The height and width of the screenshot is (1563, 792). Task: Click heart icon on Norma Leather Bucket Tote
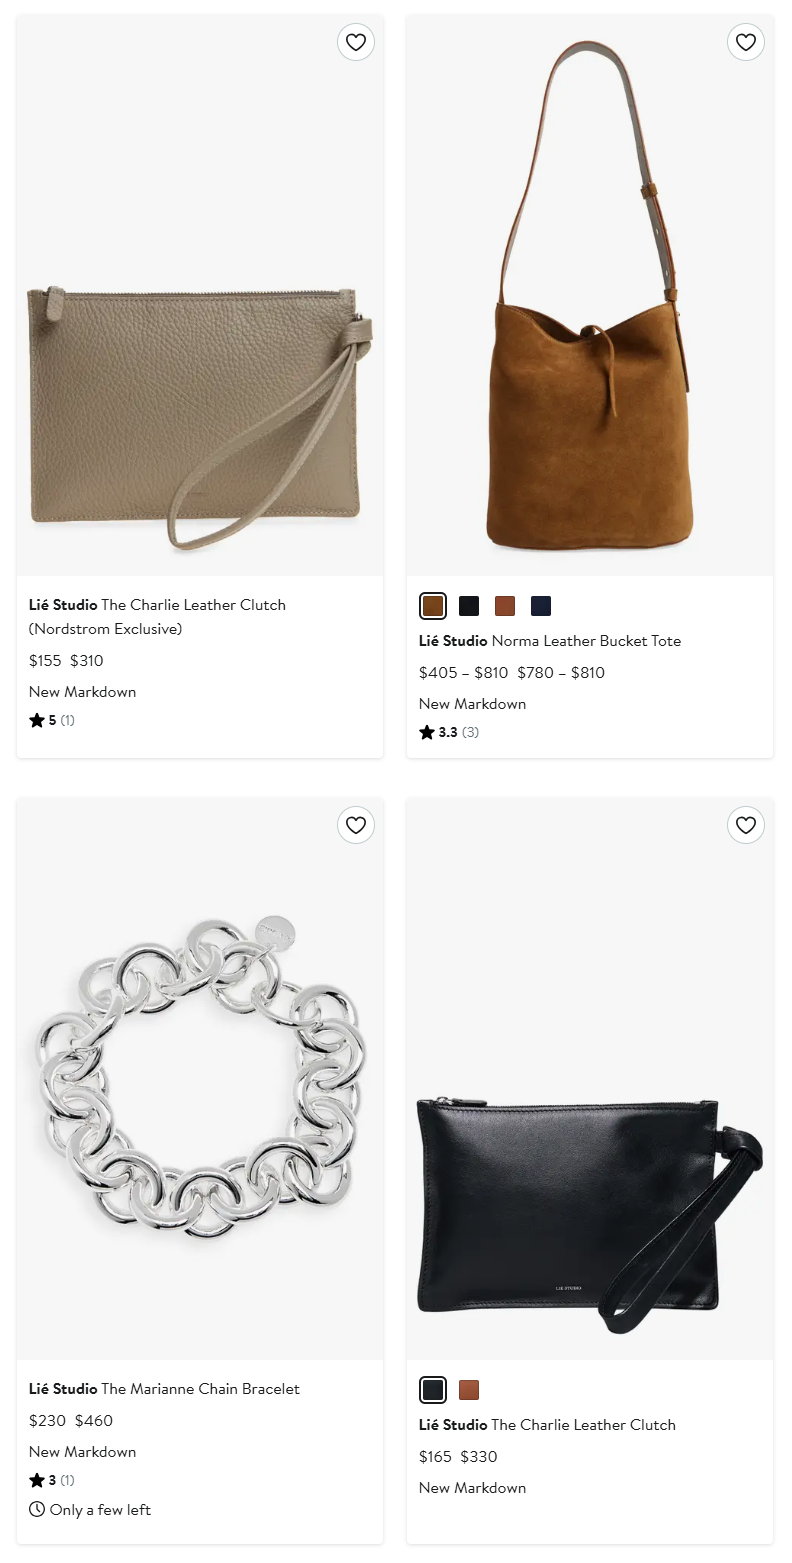coord(746,42)
